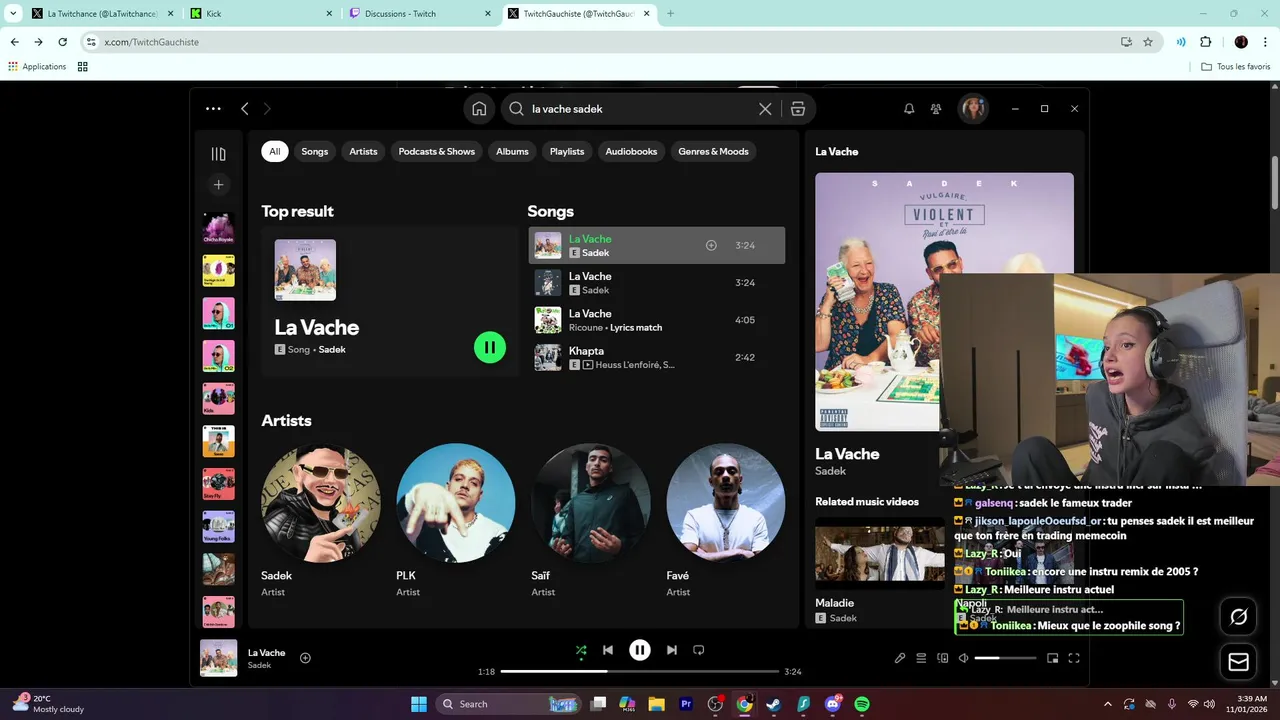Open the Tous les favoris bookmarks folder
This screenshot has height=720, width=1280.
click(x=1236, y=66)
